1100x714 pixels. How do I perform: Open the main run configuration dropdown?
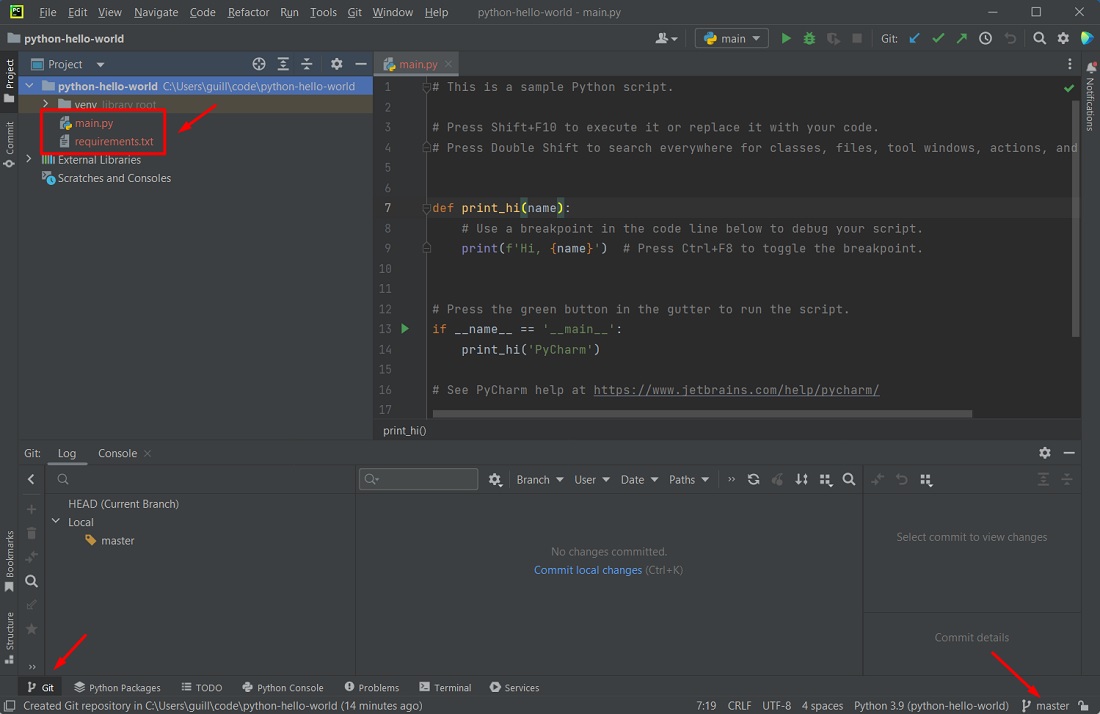(731, 37)
